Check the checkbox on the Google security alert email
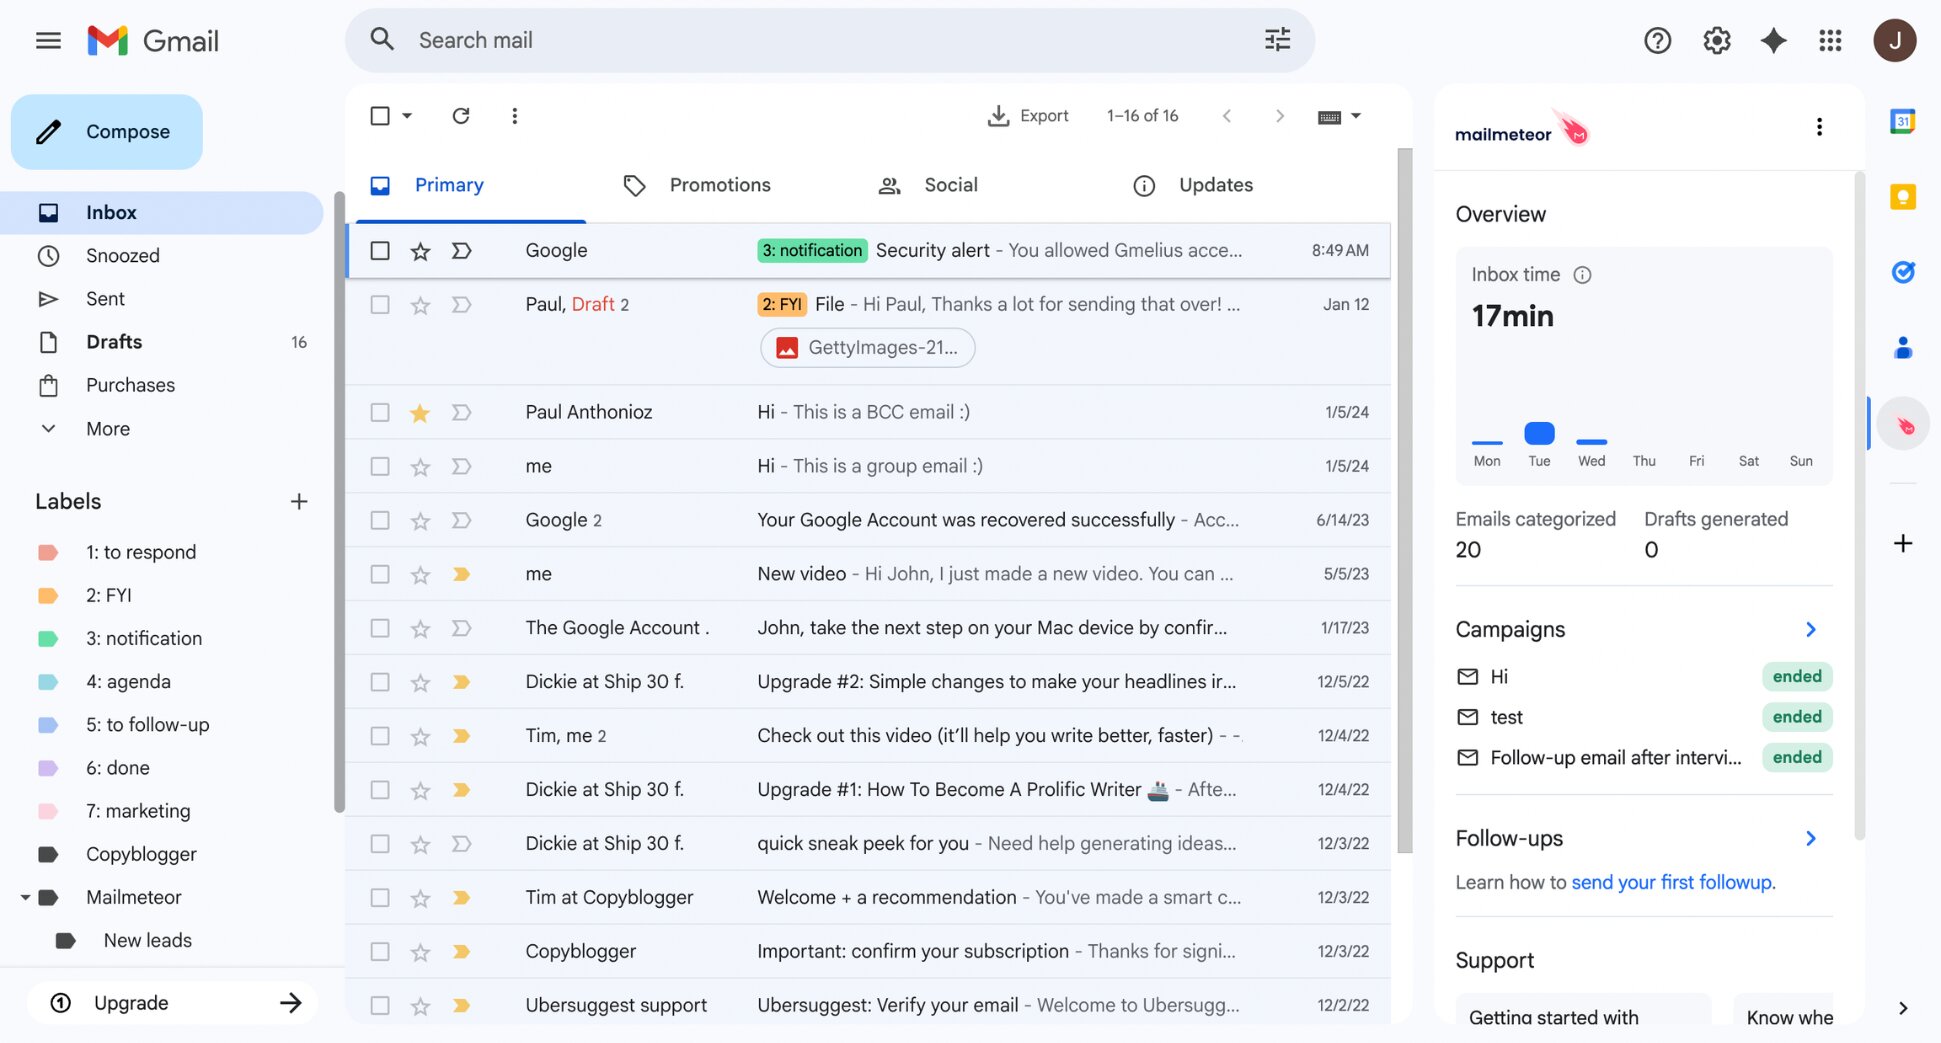The image size is (1941, 1043). click(x=380, y=250)
